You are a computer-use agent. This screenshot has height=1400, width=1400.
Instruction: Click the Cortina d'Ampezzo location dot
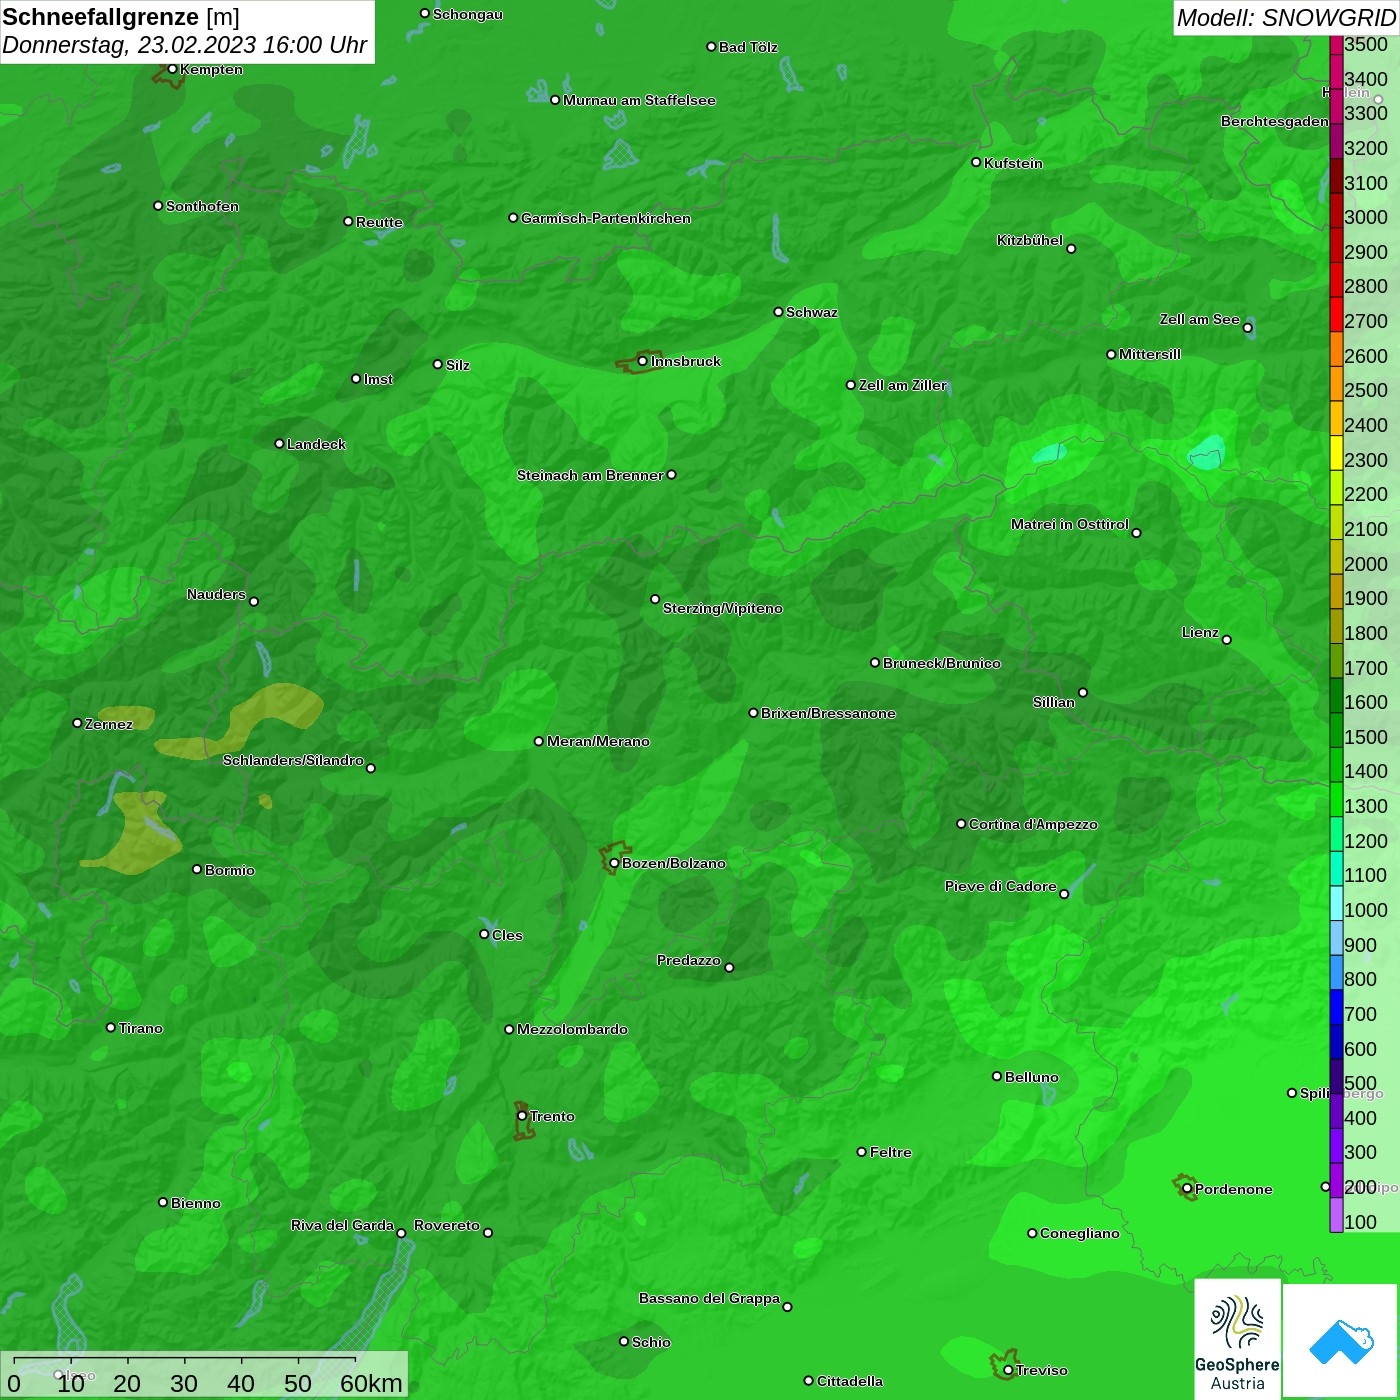click(x=961, y=824)
